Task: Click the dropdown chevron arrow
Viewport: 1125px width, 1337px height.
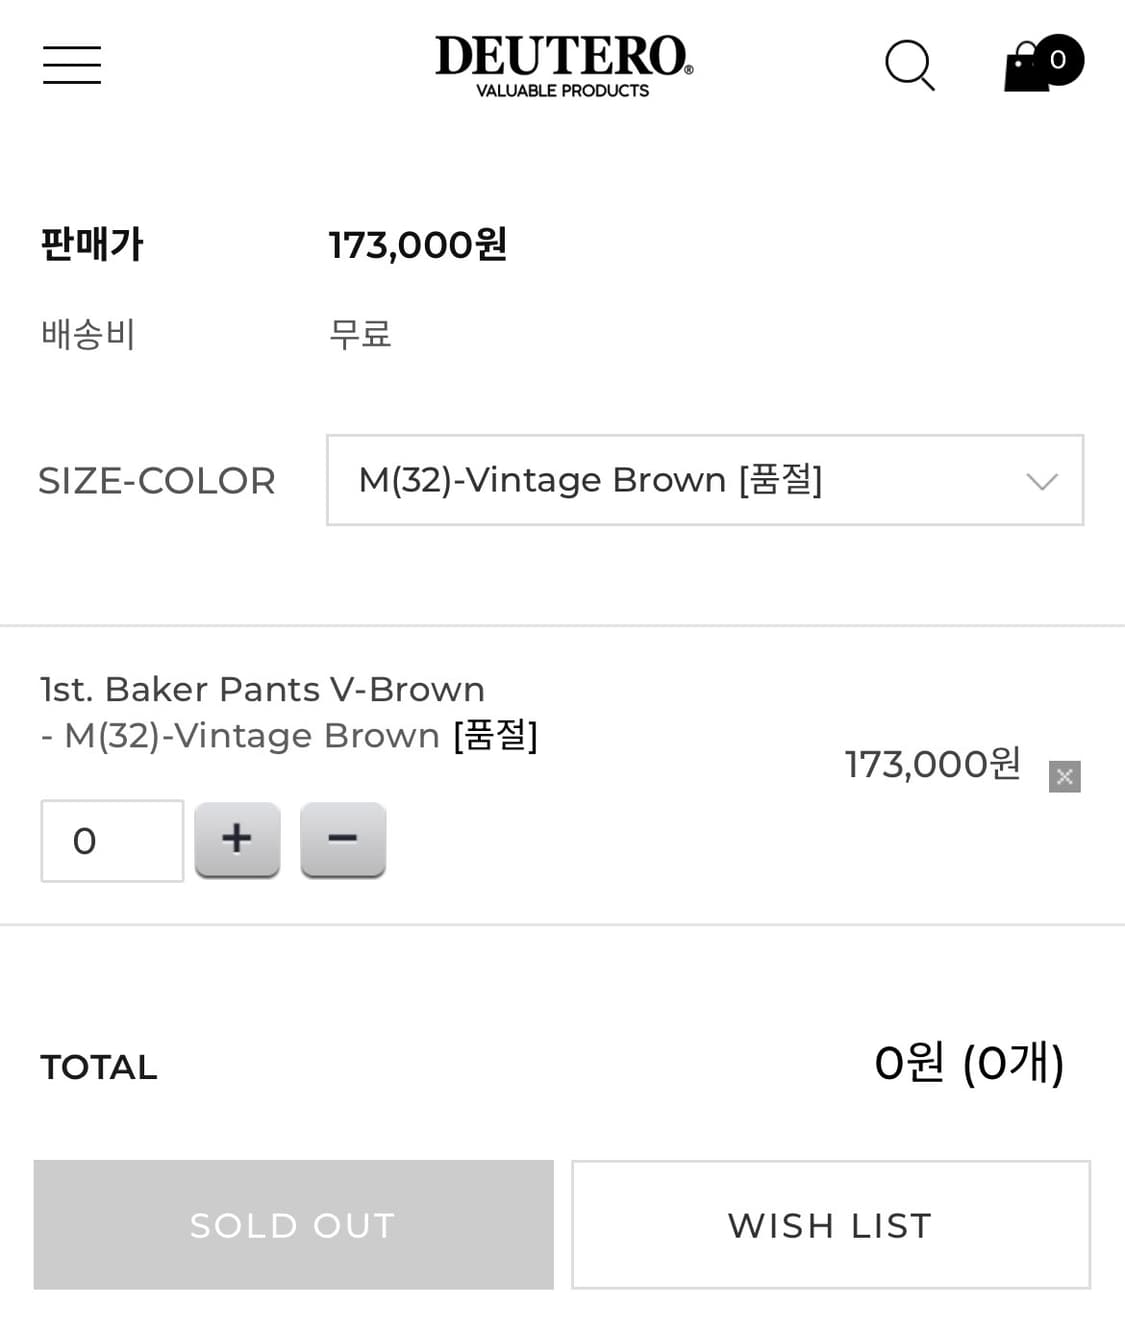Action: pyautogui.click(x=1041, y=481)
